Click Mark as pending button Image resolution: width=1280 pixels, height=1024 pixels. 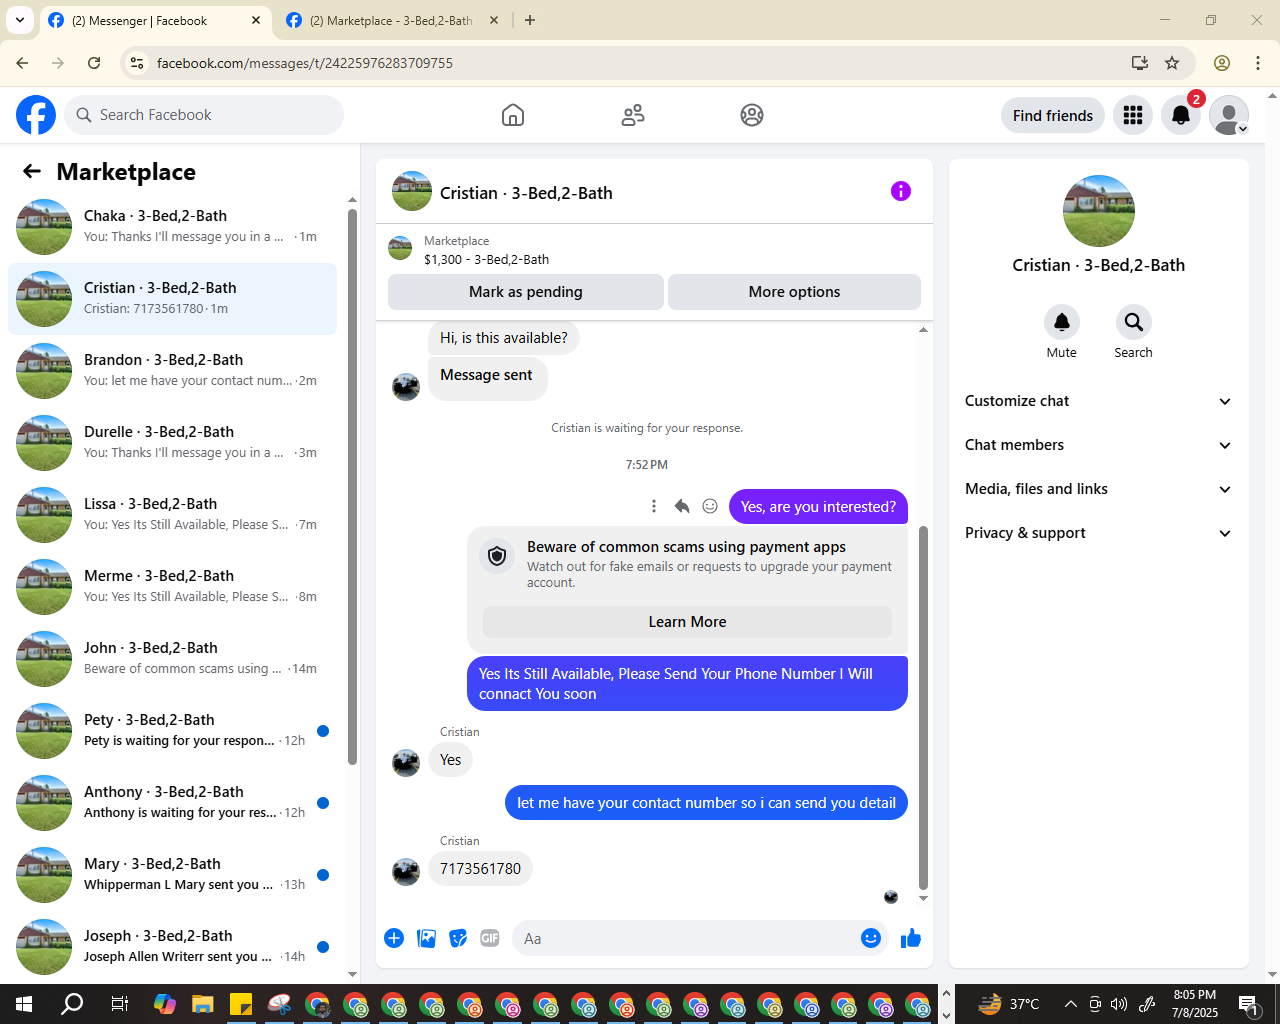[x=526, y=292]
